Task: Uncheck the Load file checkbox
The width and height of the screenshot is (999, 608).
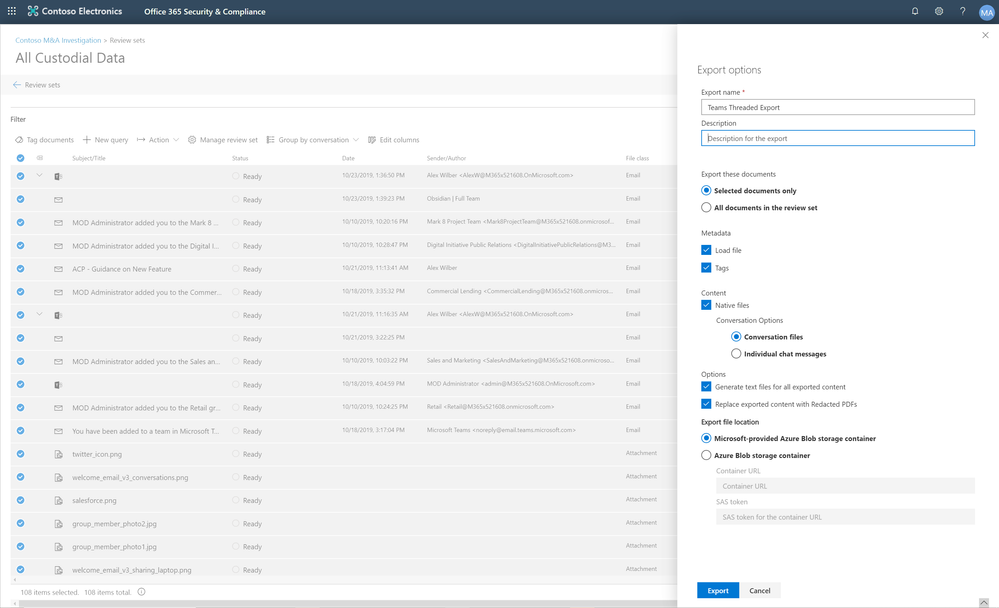Action: pos(706,250)
